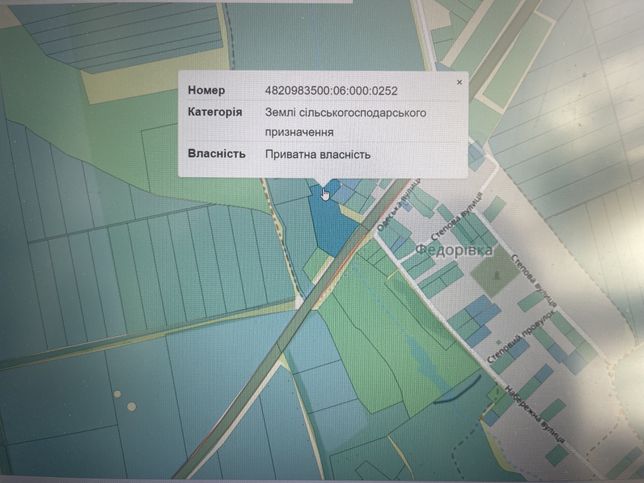Click the Набережна вулиця street label

pyautogui.click(x=534, y=414)
